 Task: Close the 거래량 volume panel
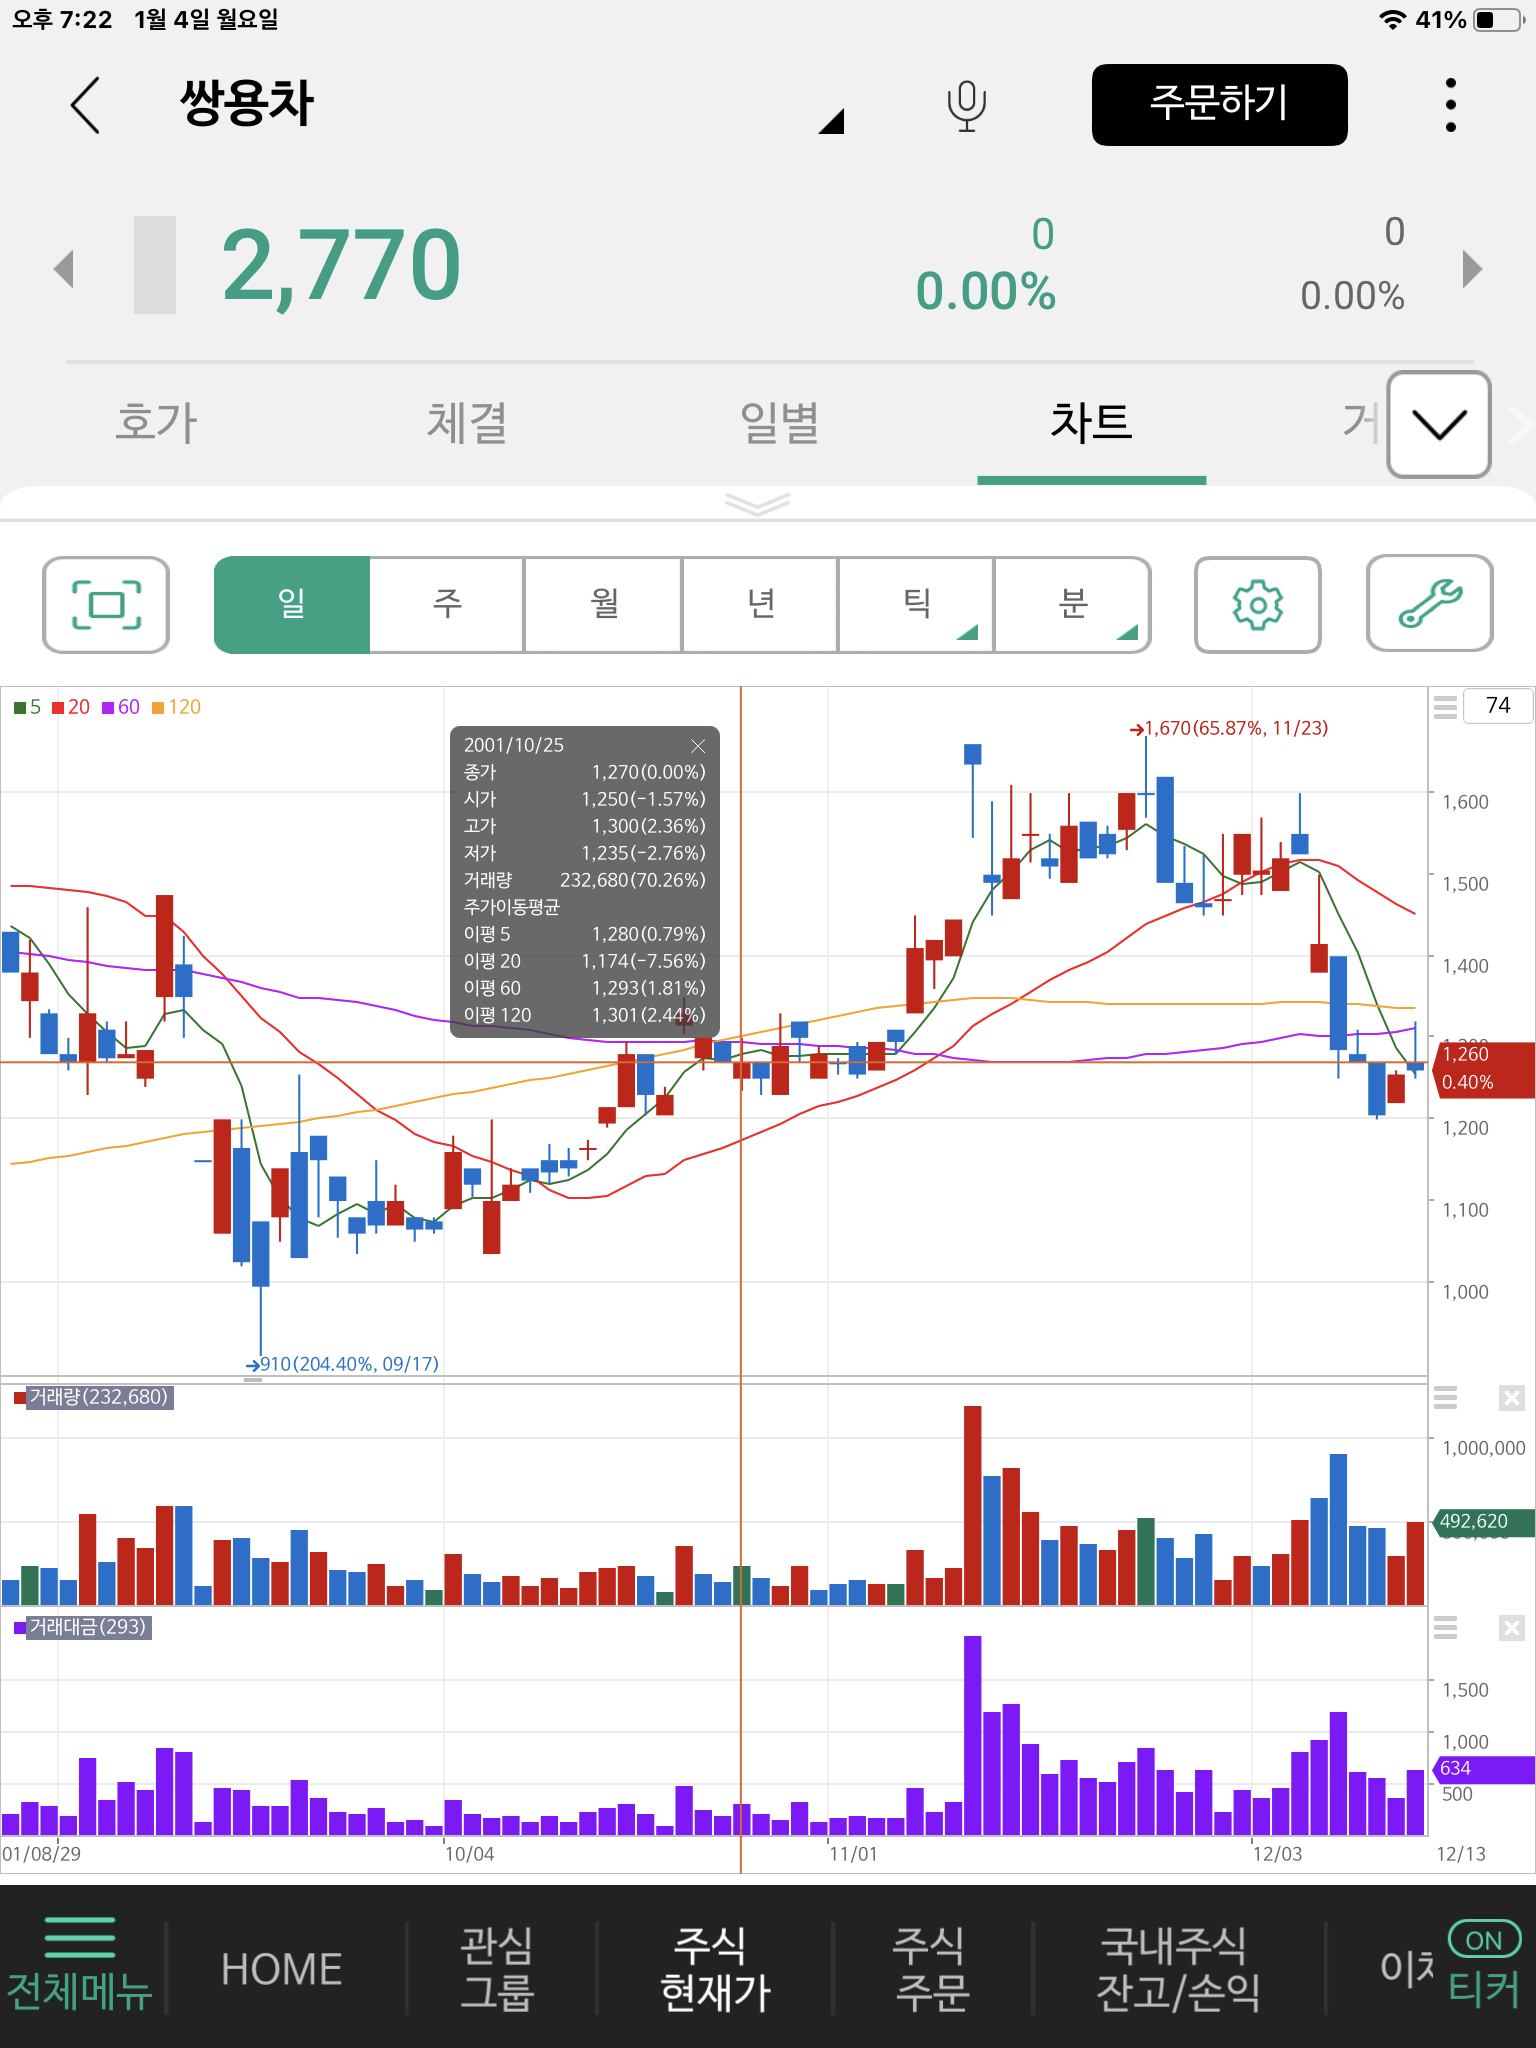tap(1512, 1398)
